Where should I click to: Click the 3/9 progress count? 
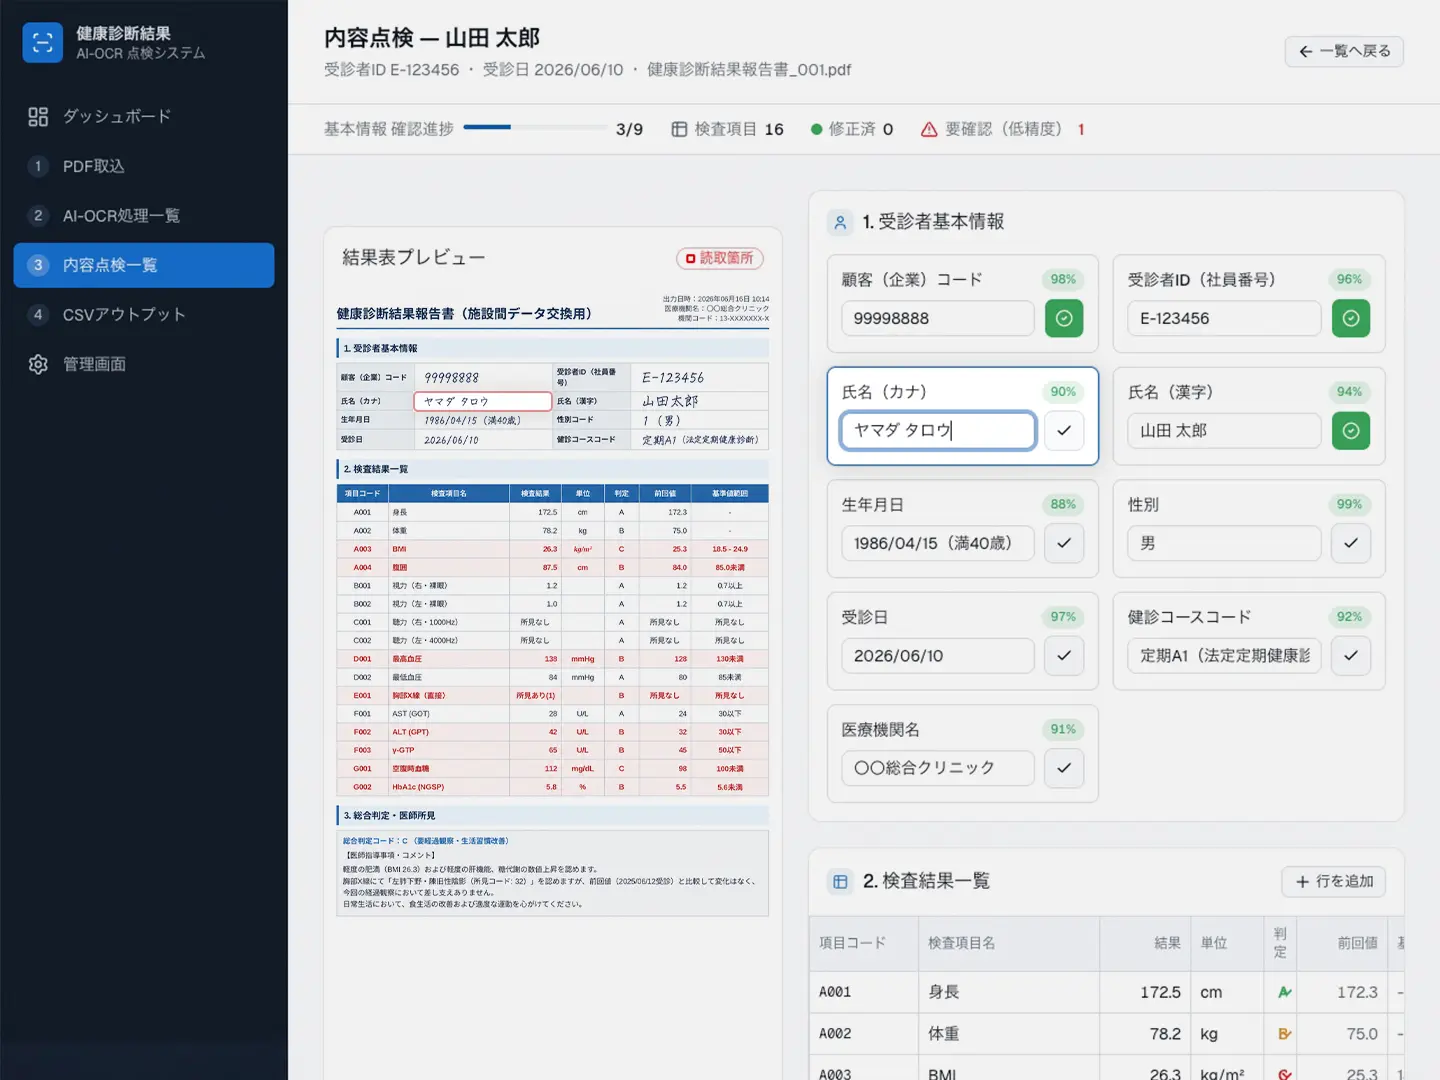(x=629, y=129)
